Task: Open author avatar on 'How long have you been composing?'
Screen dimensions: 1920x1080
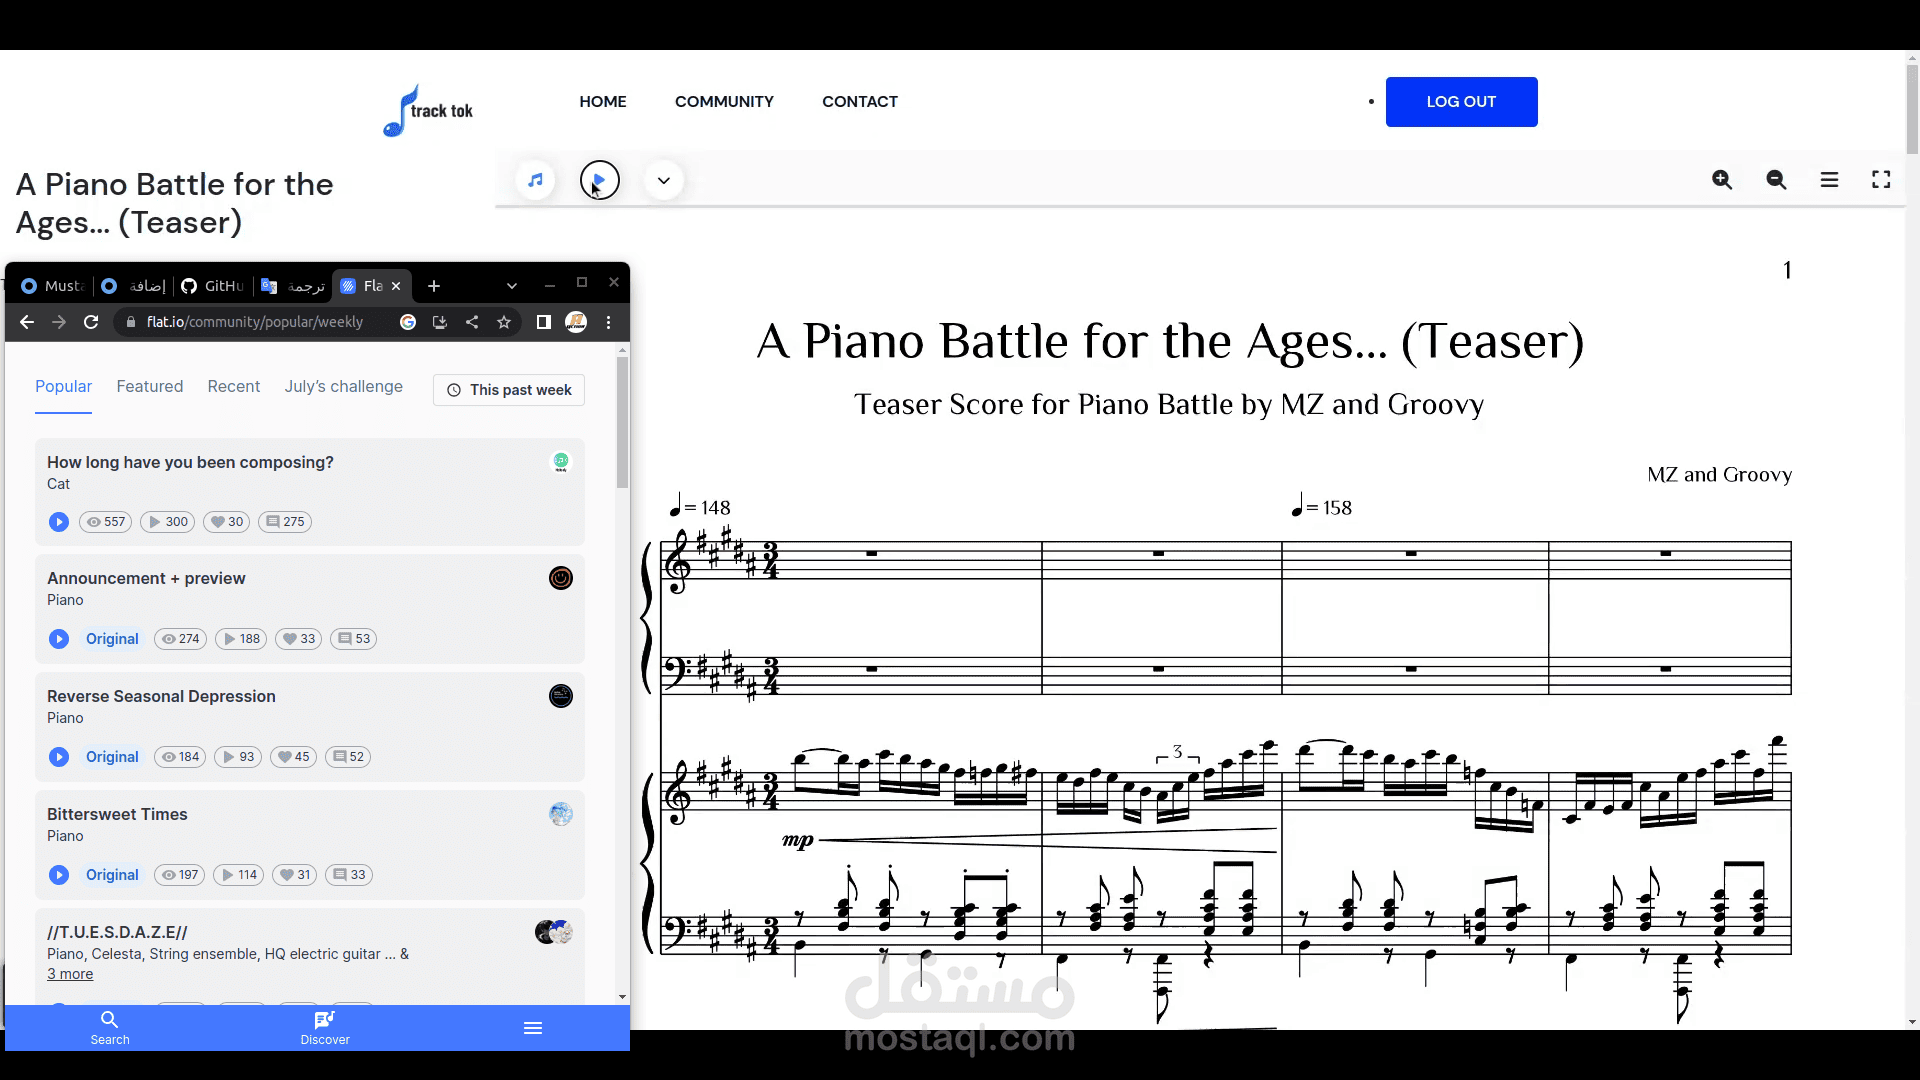Action: tap(561, 462)
